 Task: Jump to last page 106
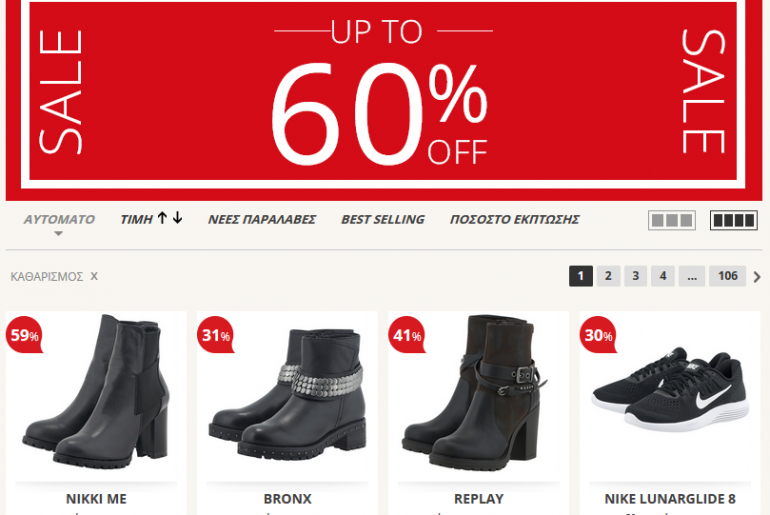pyautogui.click(x=727, y=276)
